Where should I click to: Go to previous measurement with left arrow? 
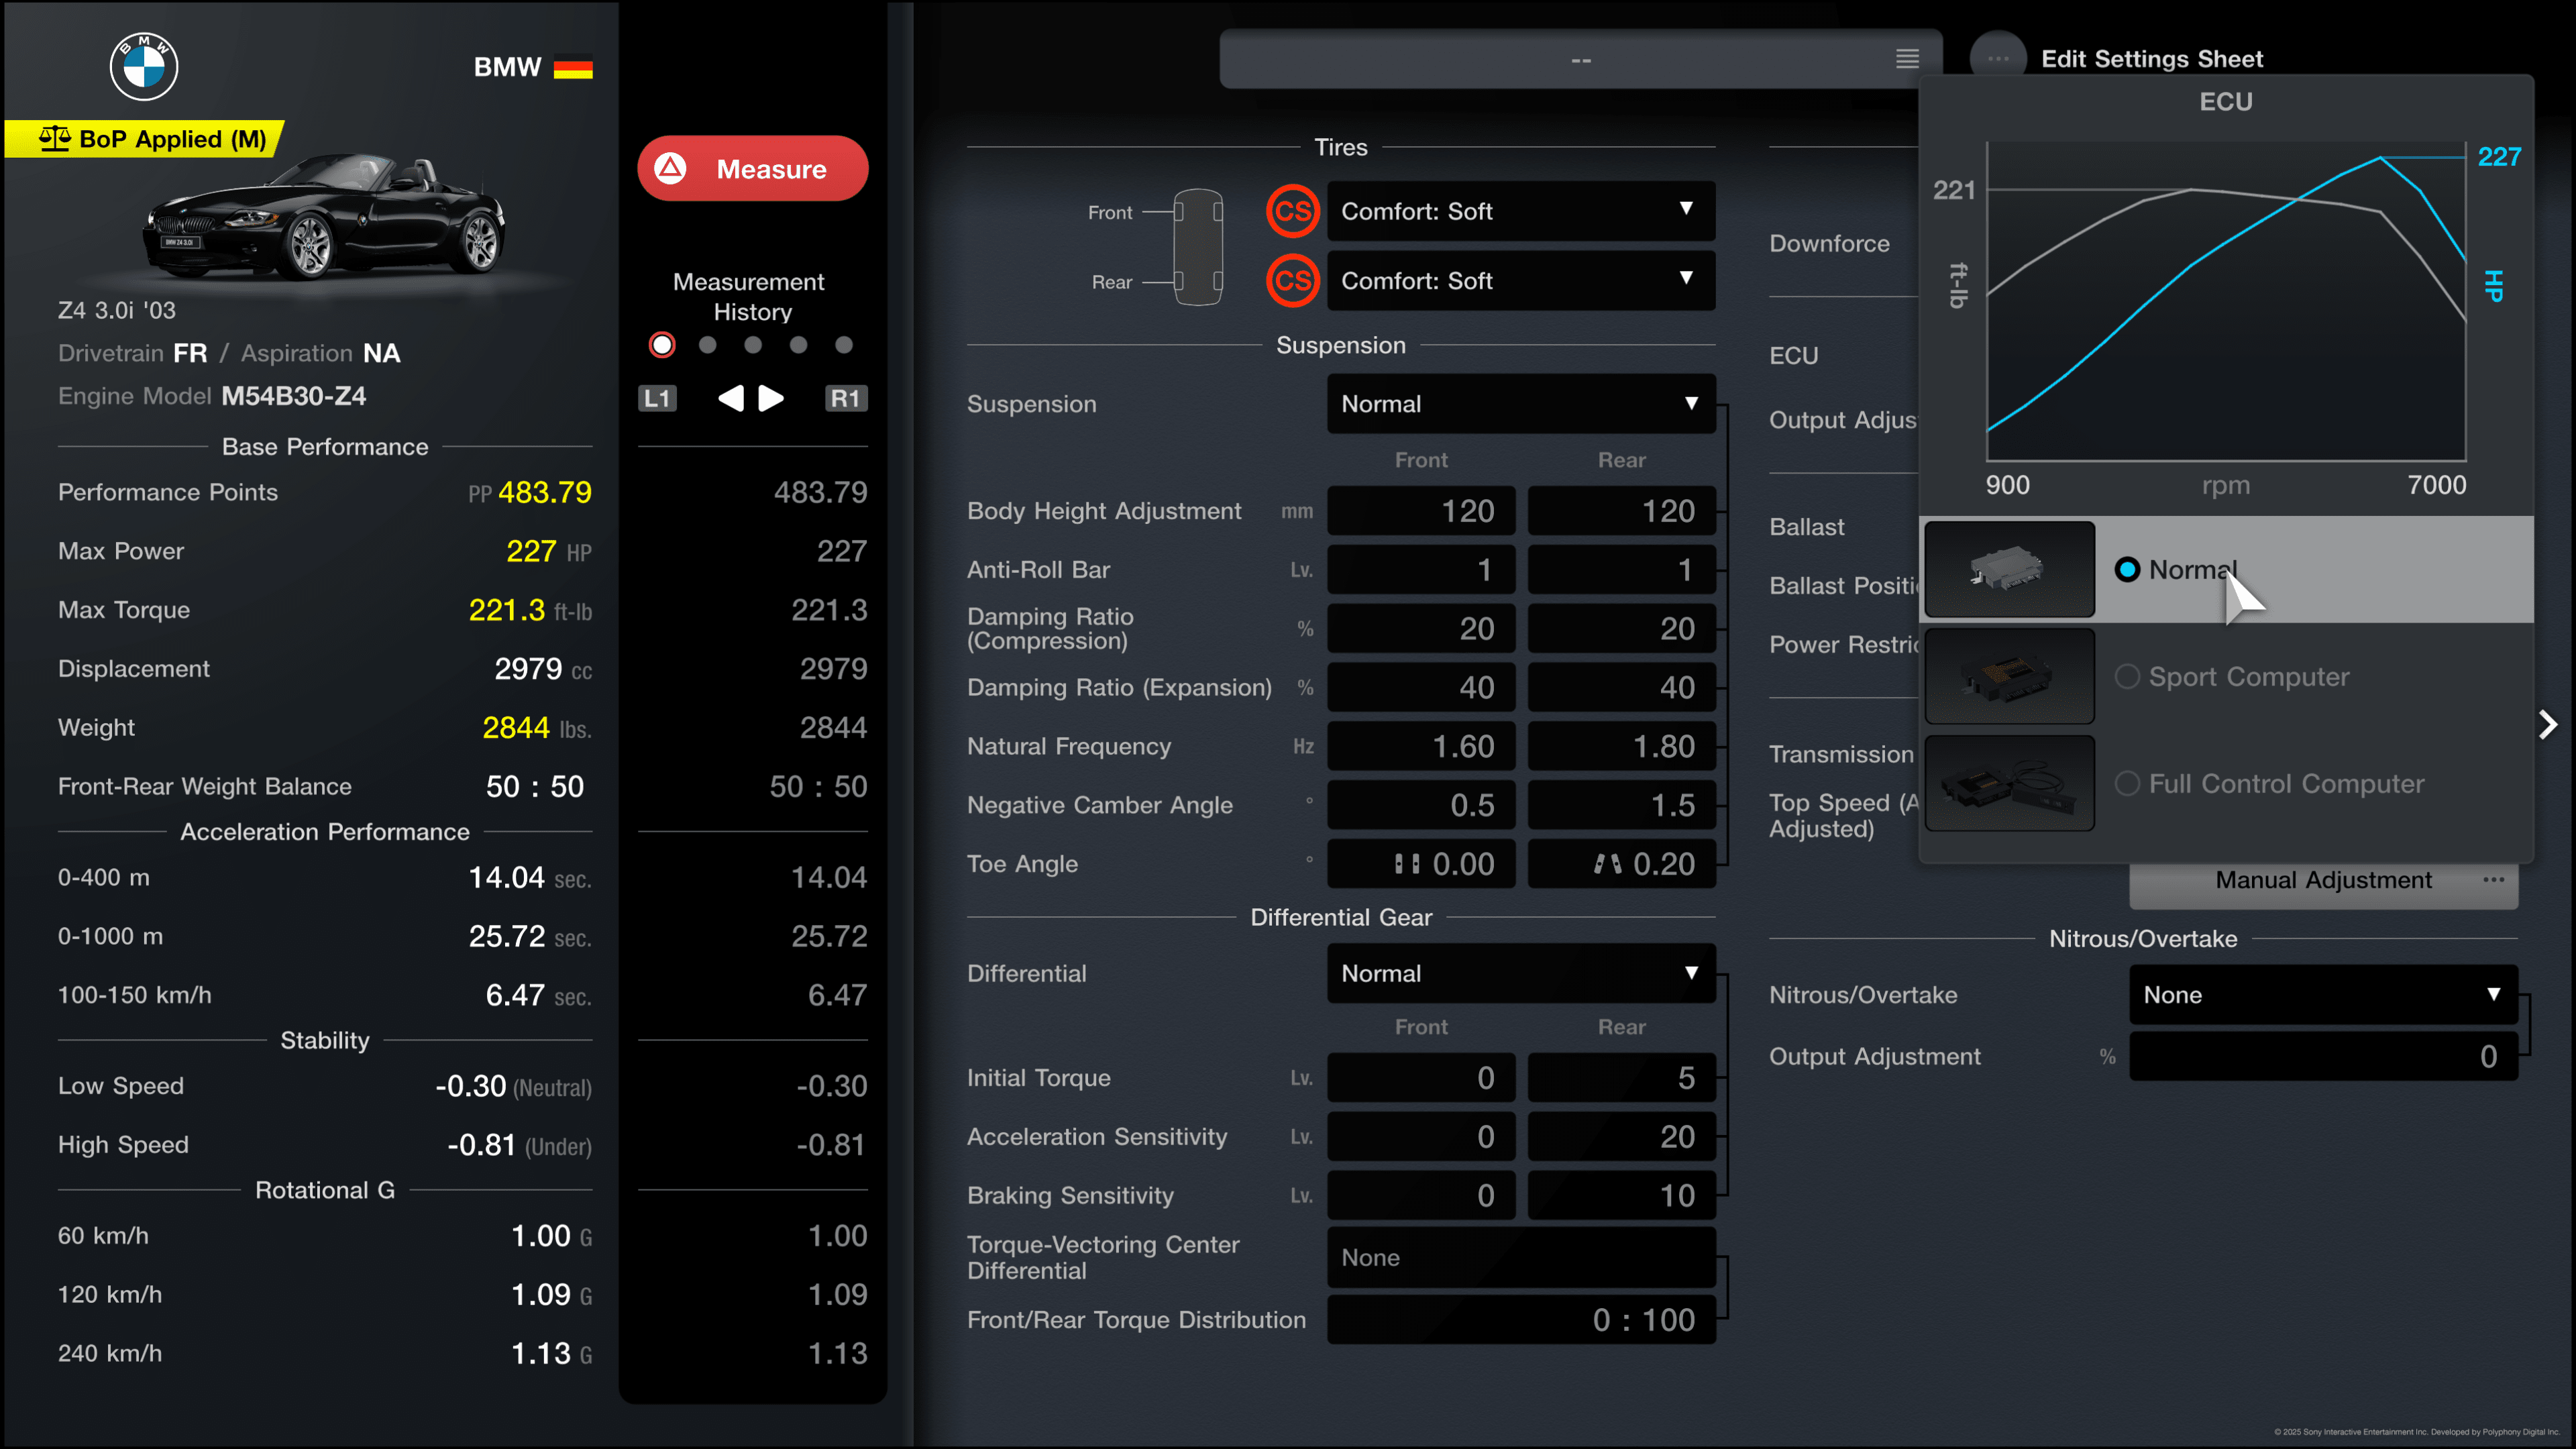[x=731, y=398]
